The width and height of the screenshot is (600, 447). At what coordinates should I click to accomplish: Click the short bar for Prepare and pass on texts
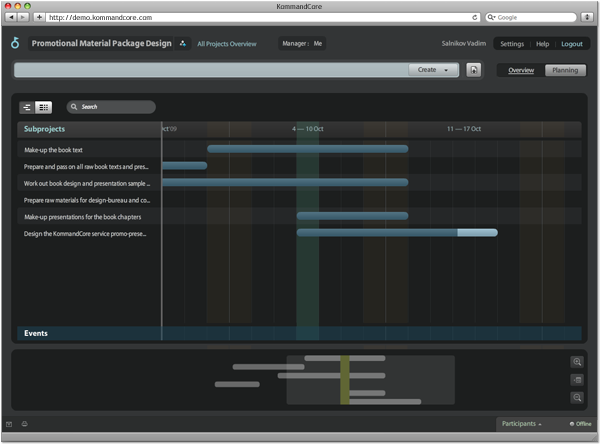(x=185, y=166)
